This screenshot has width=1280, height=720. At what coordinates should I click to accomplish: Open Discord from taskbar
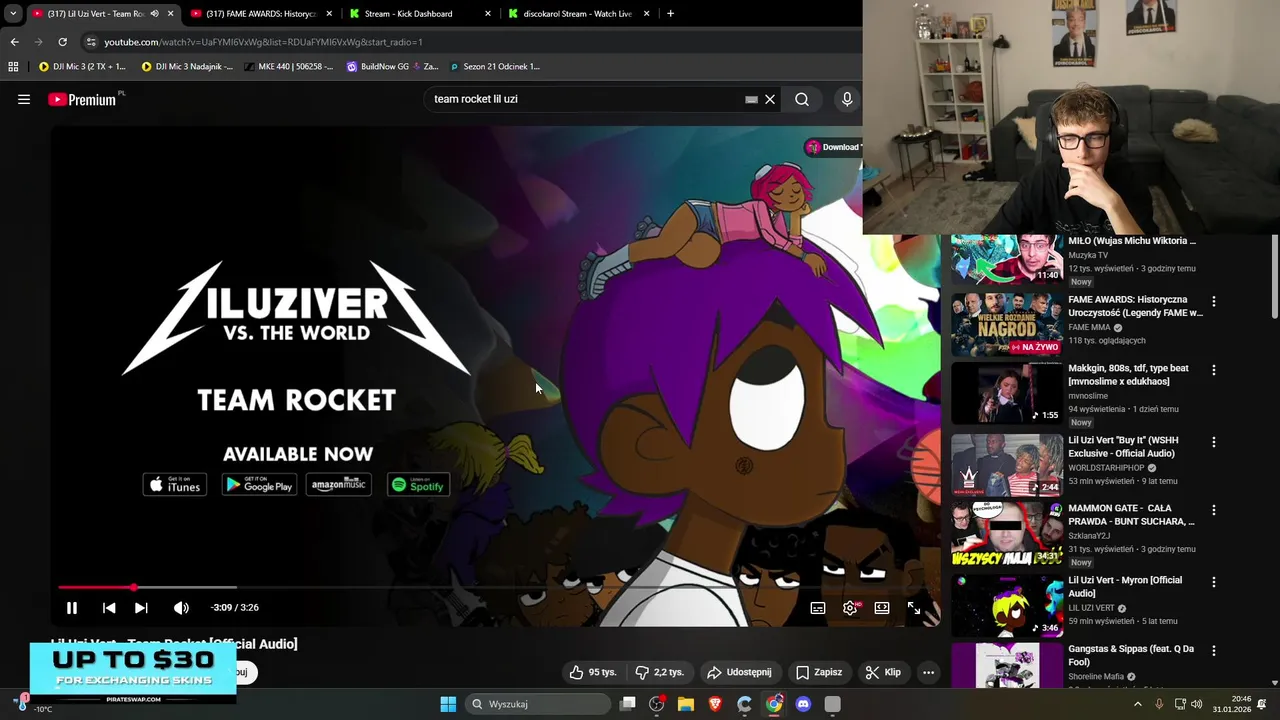(x=803, y=704)
